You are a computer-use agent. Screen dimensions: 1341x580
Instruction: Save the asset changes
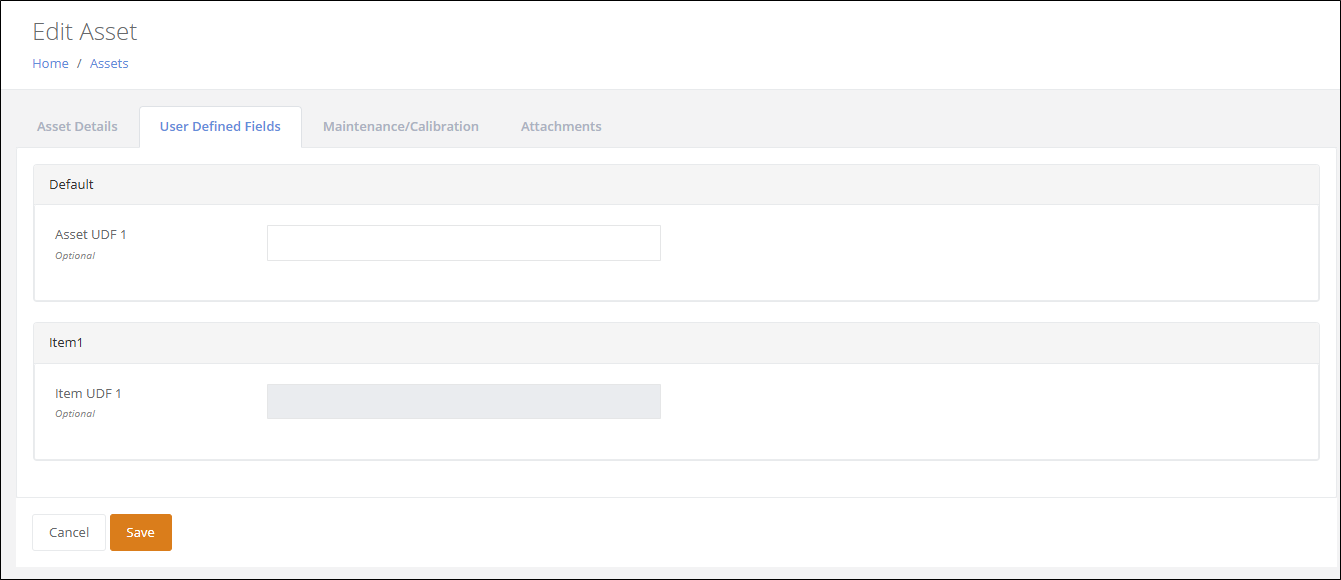[x=141, y=532]
